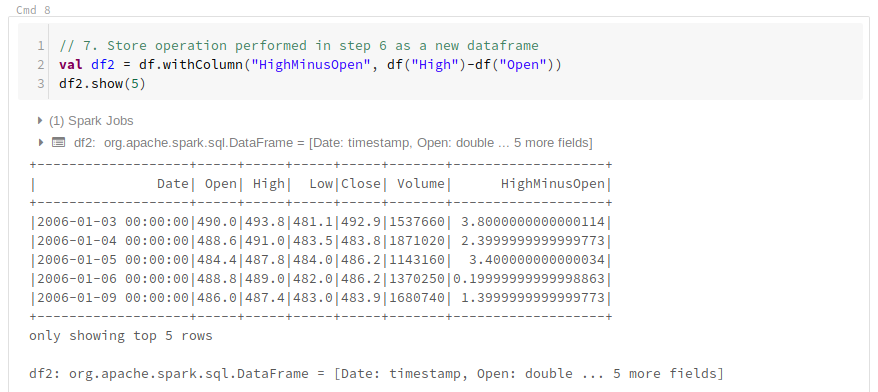Click the Close column header
The image size is (878, 392).
coord(361,184)
